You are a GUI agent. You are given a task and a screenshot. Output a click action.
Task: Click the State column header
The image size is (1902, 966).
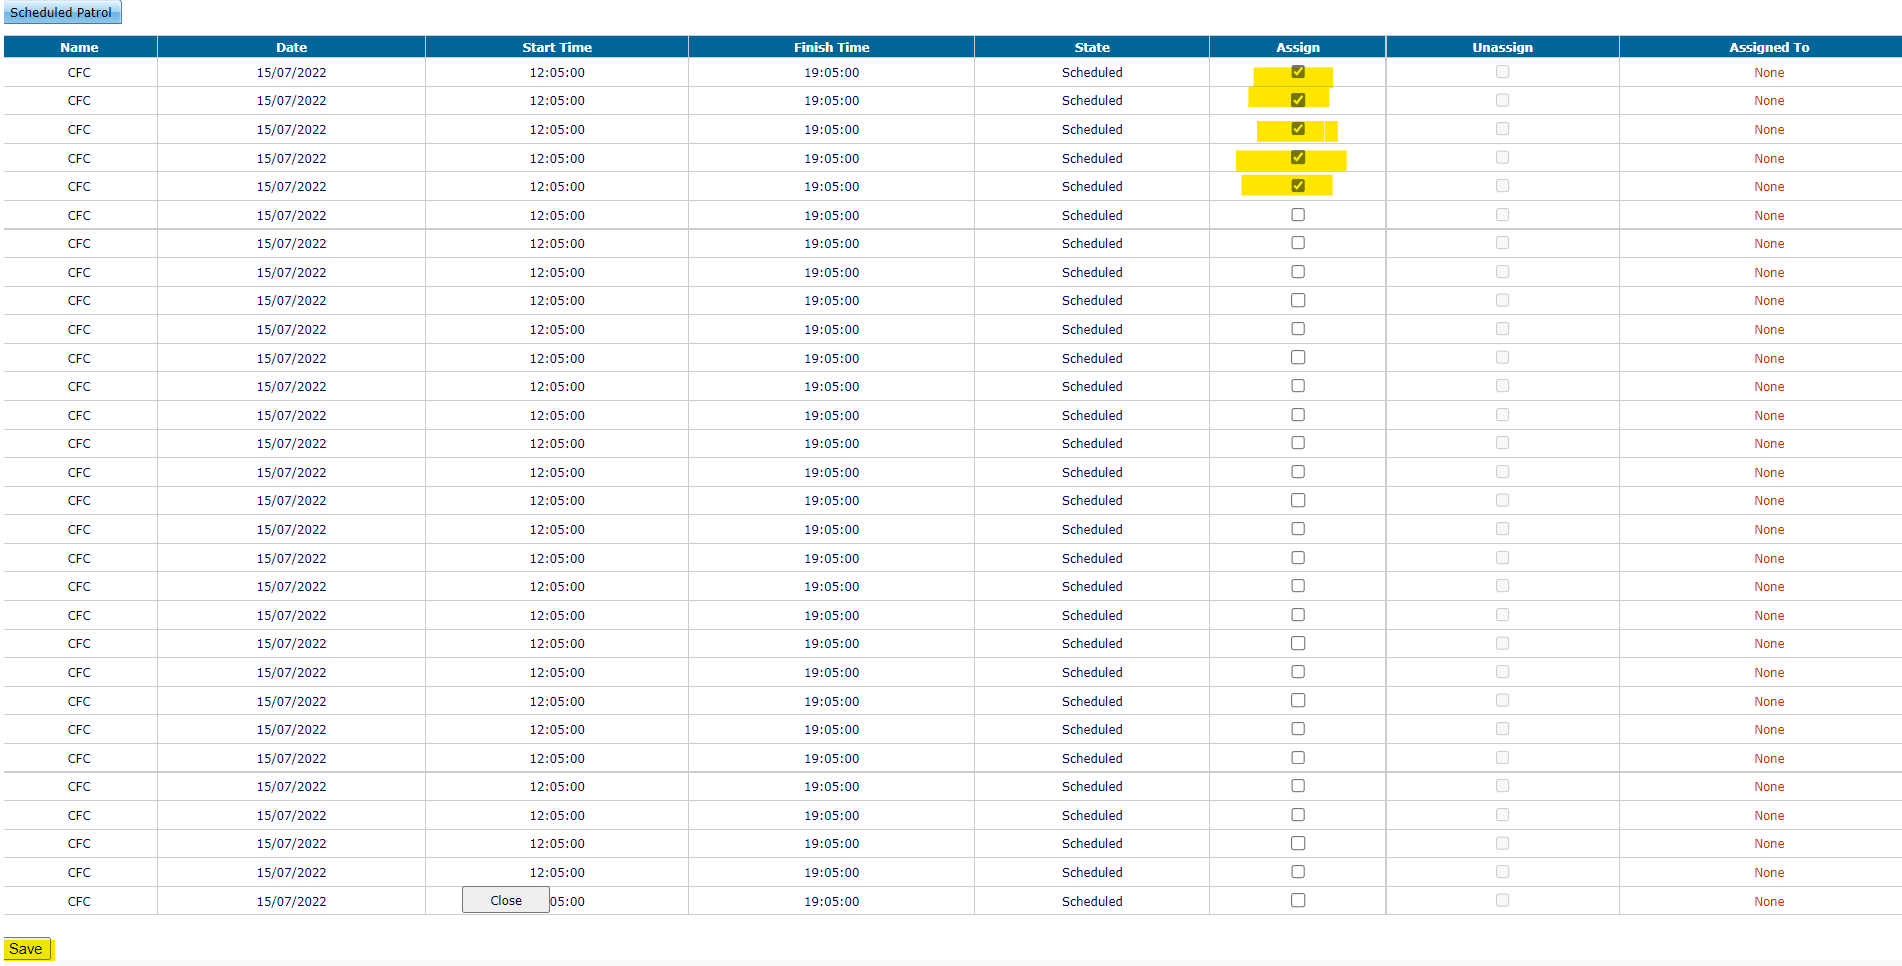click(x=1092, y=47)
